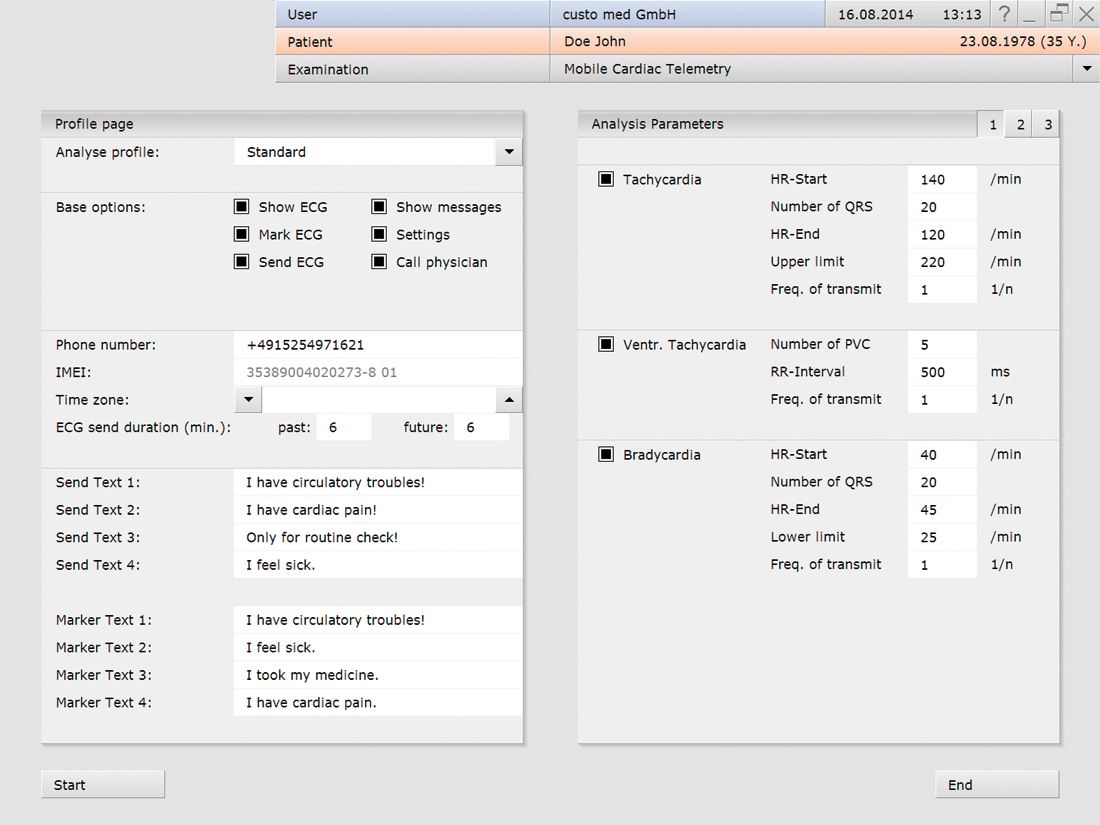Toggle the Ventr. Tachycardia checkbox

(606, 345)
